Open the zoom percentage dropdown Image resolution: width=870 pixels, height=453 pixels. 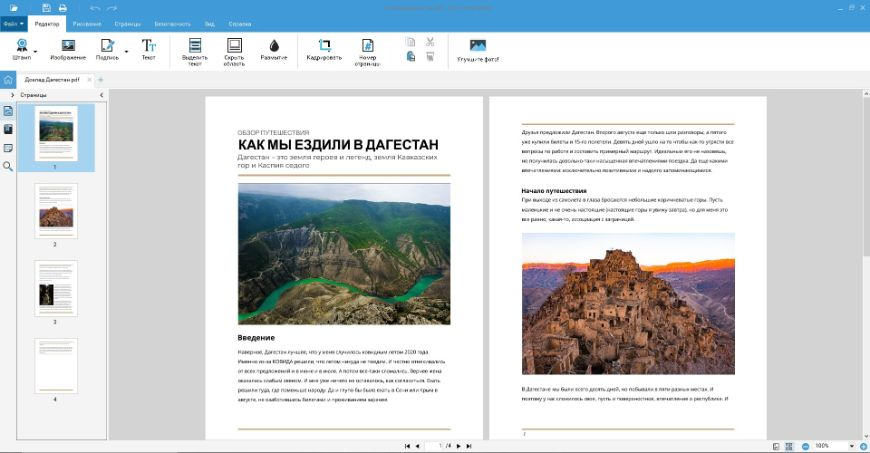pos(852,446)
